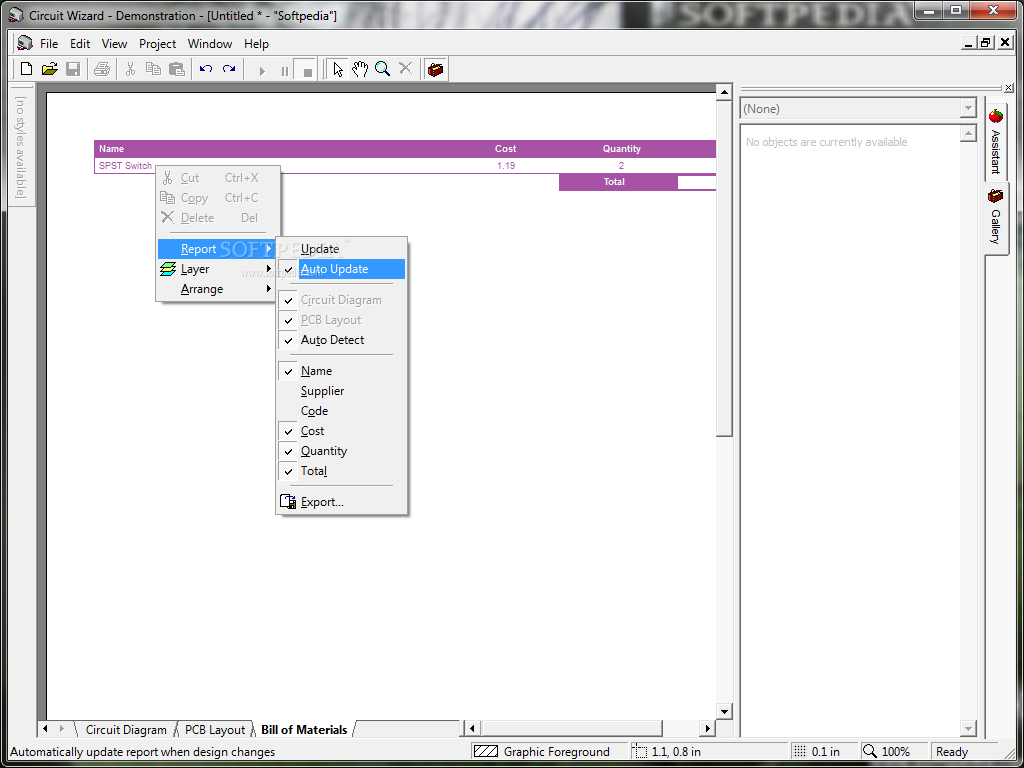
Task: Select the magnifier zoom tool
Action: [383, 69]
